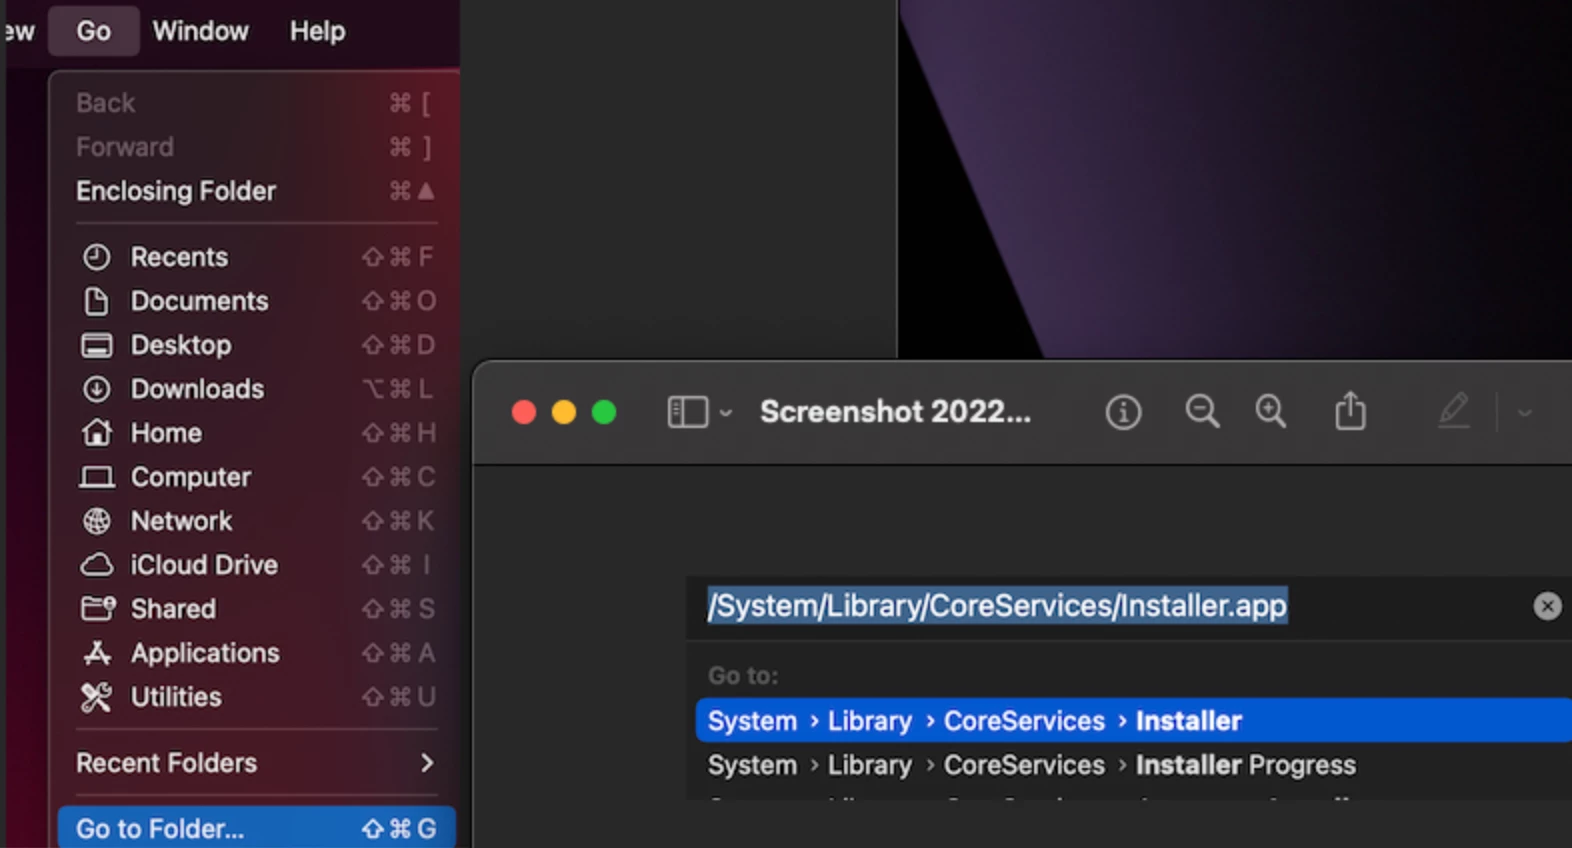Select Utilities in the Go menu
Screen dimensions: 1572x848
pos(255,697)
